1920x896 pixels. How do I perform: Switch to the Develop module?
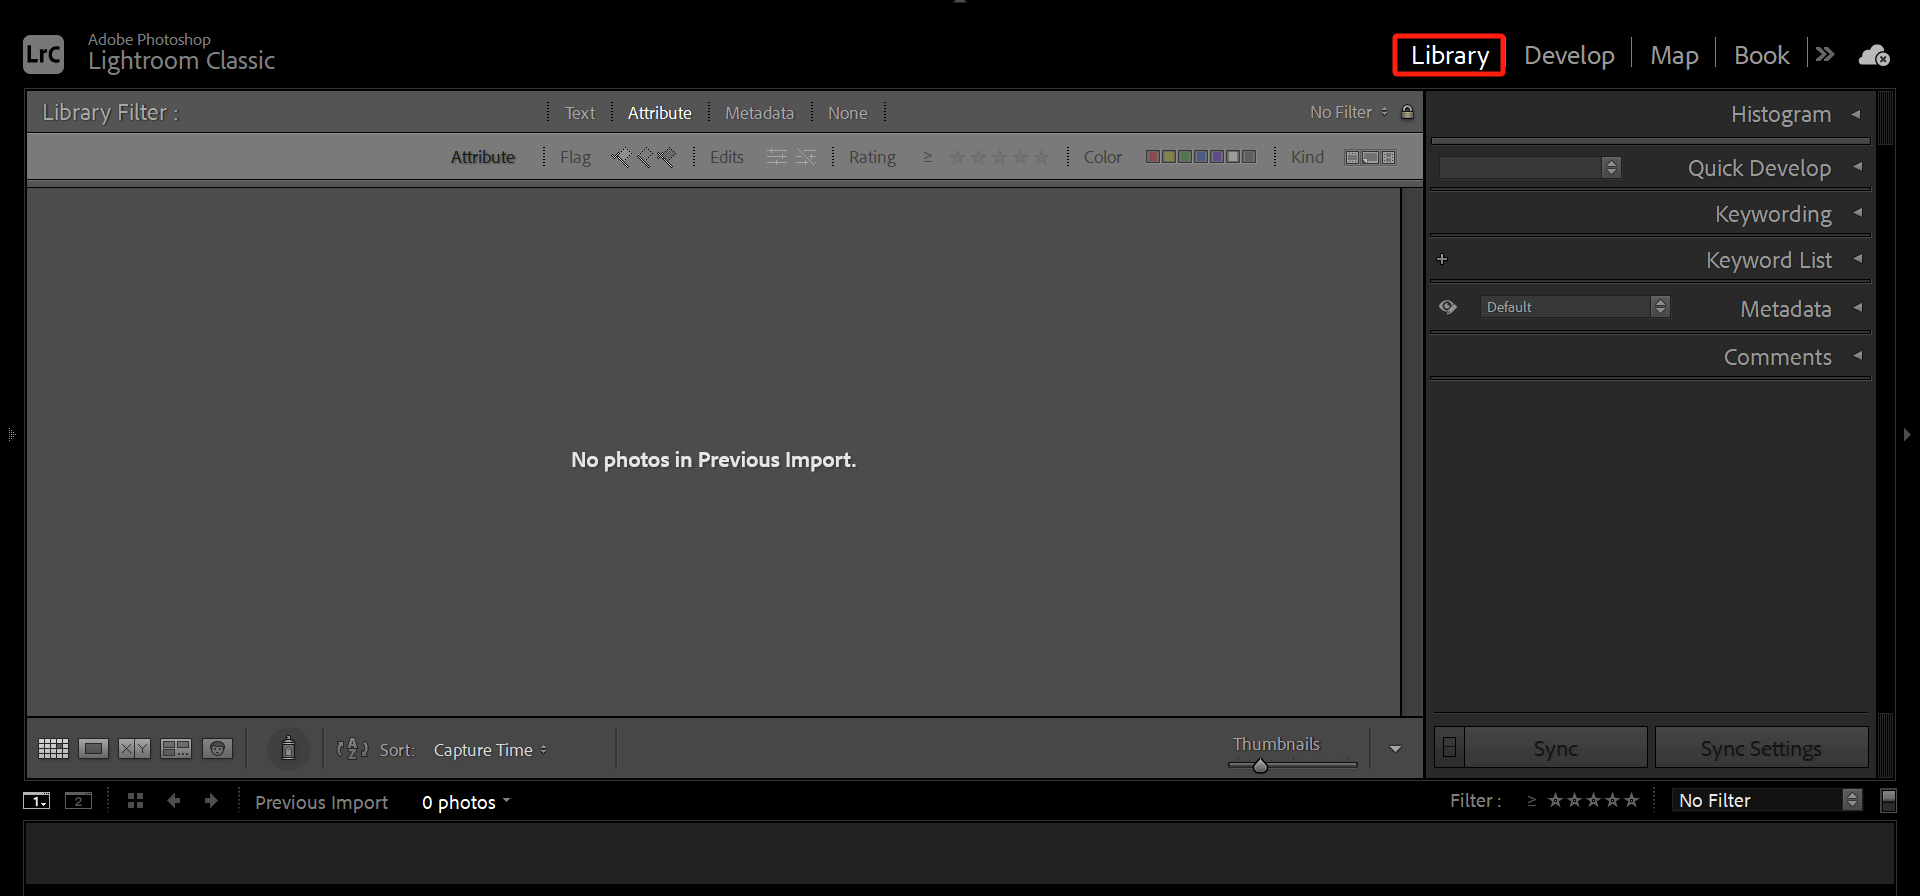click(1569, 55)
